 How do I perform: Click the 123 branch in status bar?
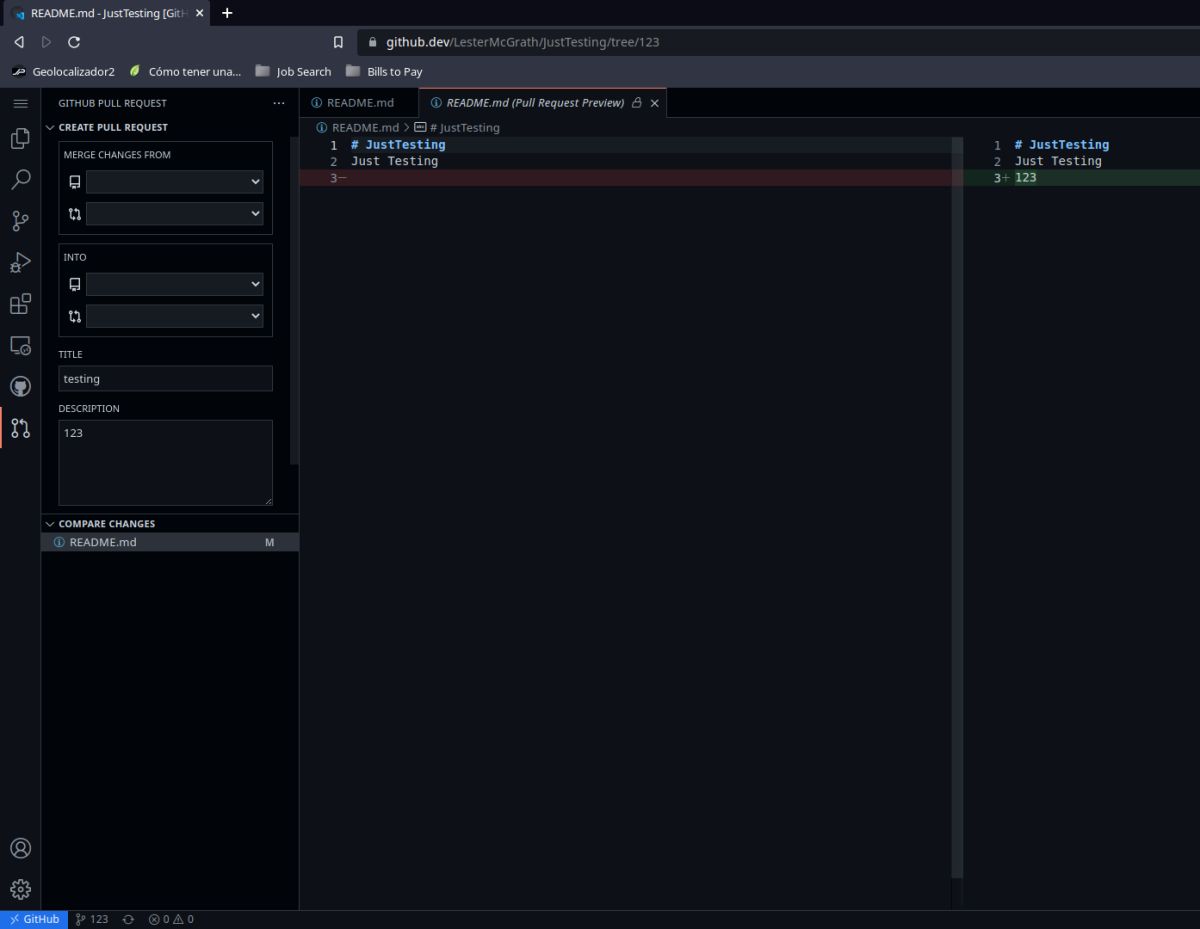coord(92,919)
